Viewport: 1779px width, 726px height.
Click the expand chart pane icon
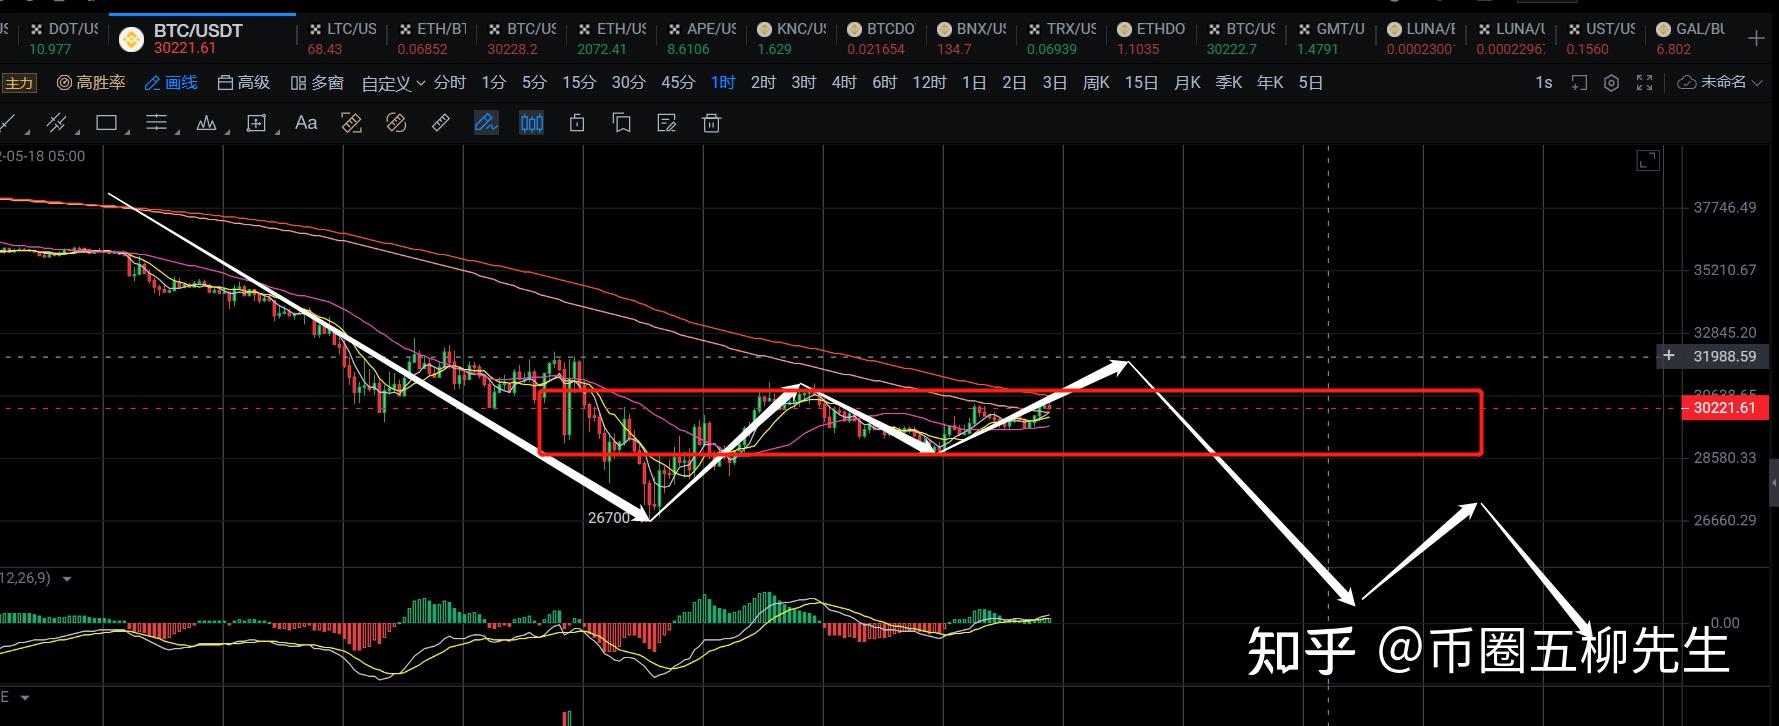[1648, 160]
